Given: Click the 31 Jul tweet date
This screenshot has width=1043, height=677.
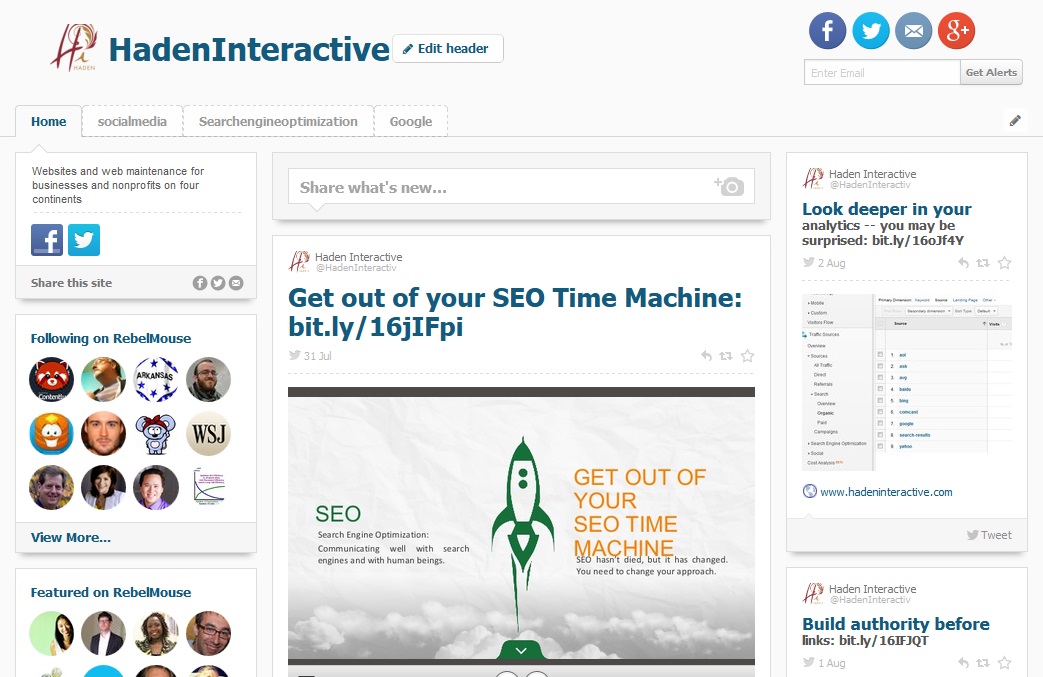Looking at the screenshot, I should (x=317, y=356).
